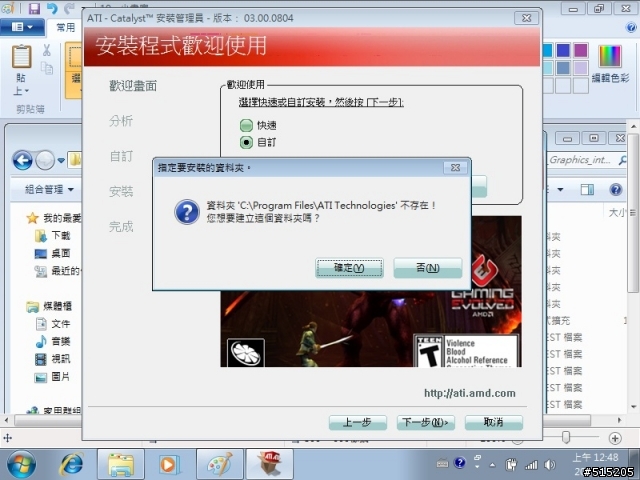Click the save icon in Paint quick access toolbar
The image size is (640, 480).
(x=34, y=8)
